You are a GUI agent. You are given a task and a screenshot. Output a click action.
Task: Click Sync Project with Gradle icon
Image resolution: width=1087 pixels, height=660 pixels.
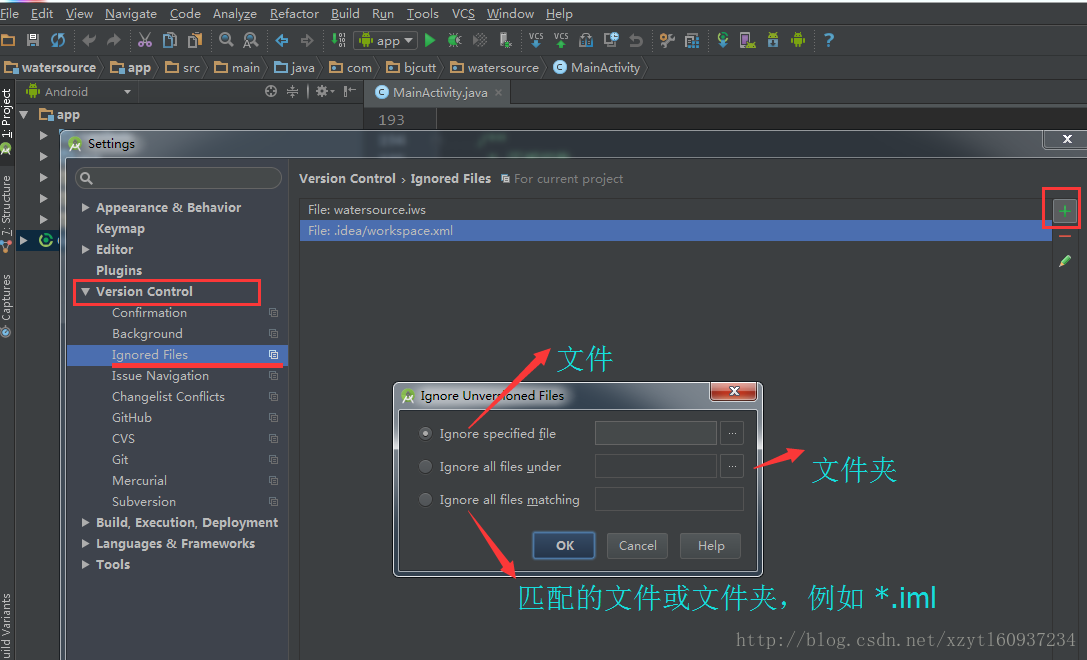coord(722,40)
